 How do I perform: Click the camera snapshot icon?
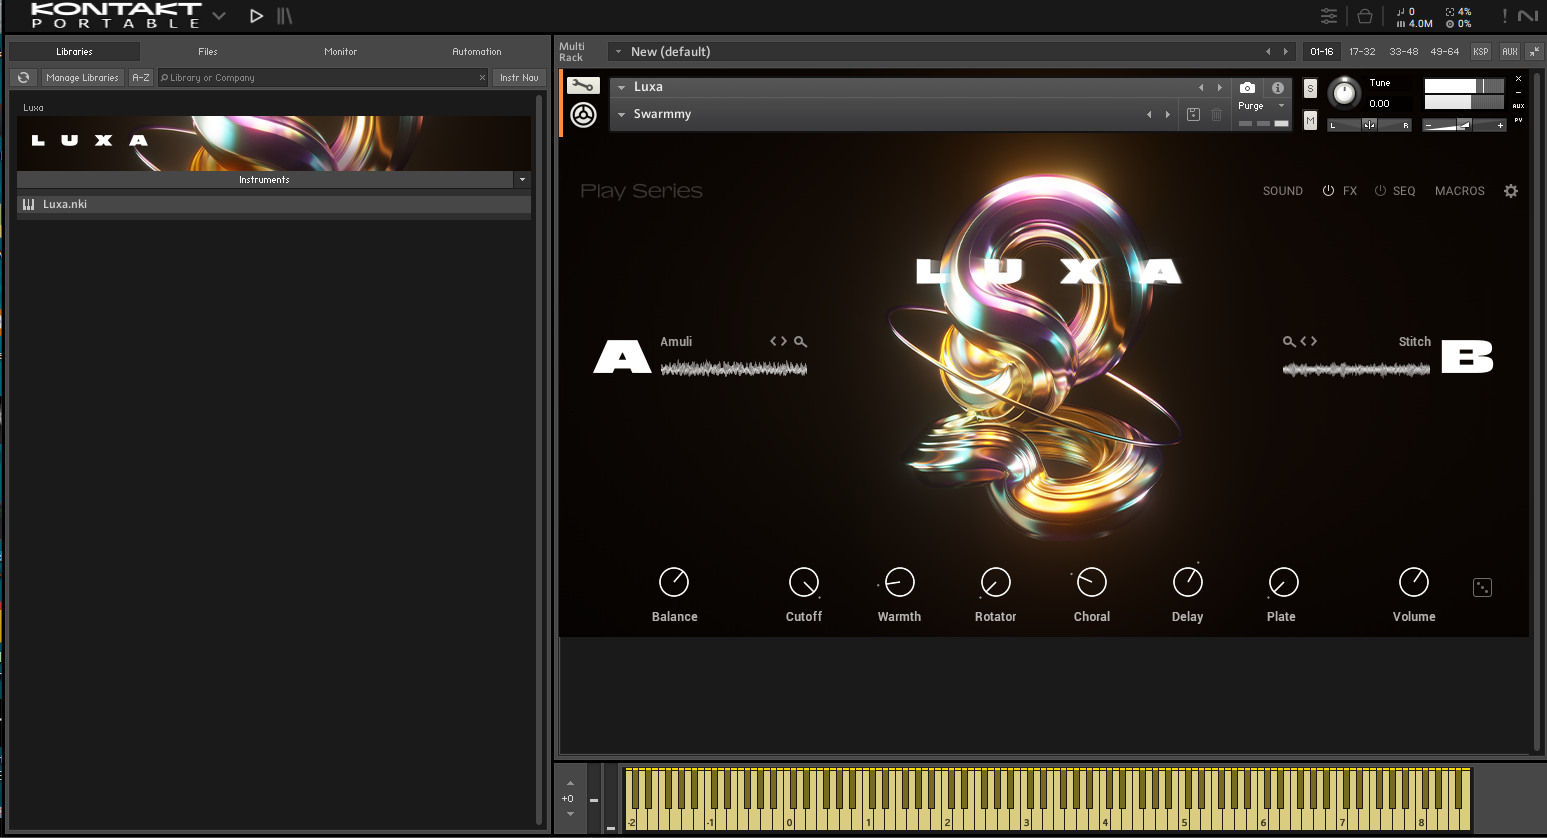pos(1247,88)
